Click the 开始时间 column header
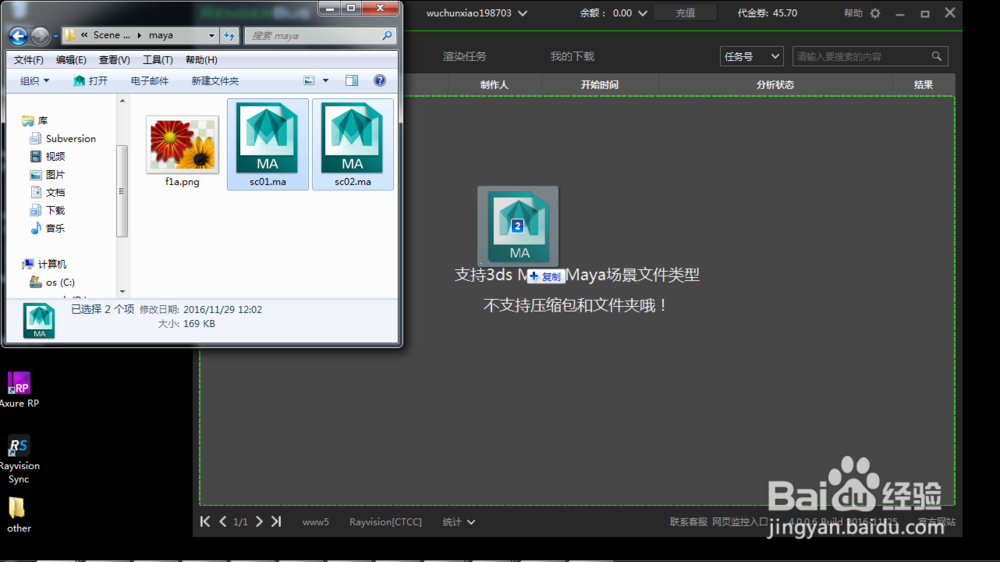Screen dimensions: 1000x562 [x=599, y=84]
